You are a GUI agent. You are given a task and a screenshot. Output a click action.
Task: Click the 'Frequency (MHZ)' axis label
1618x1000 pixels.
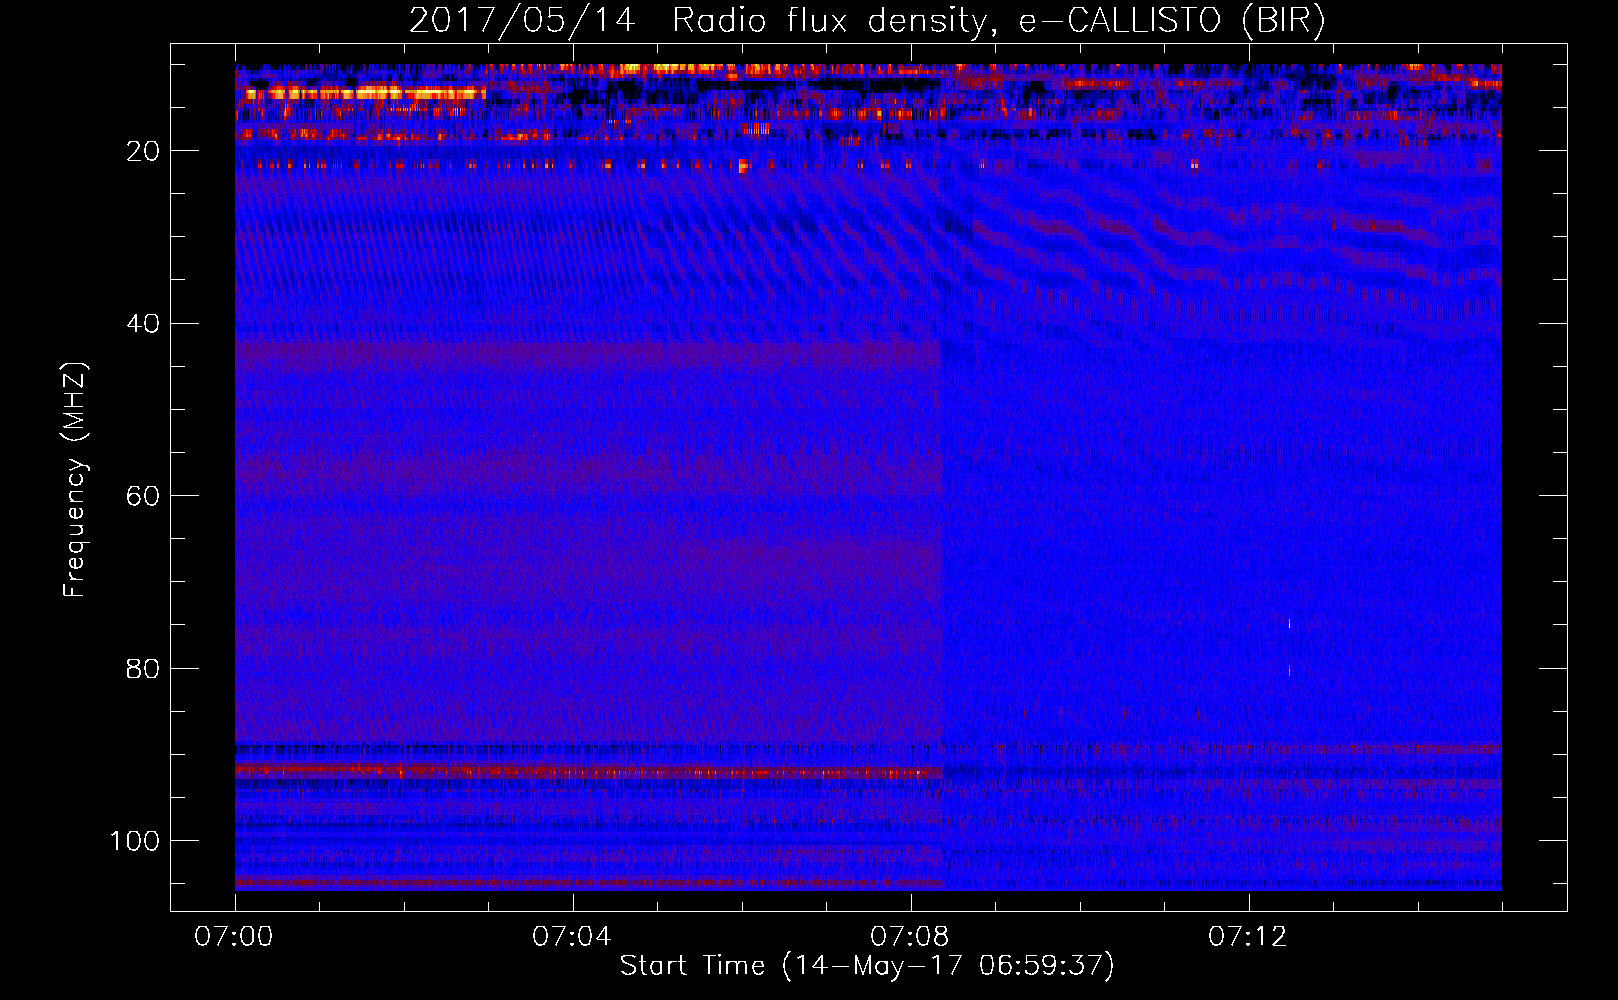(75, 479)
